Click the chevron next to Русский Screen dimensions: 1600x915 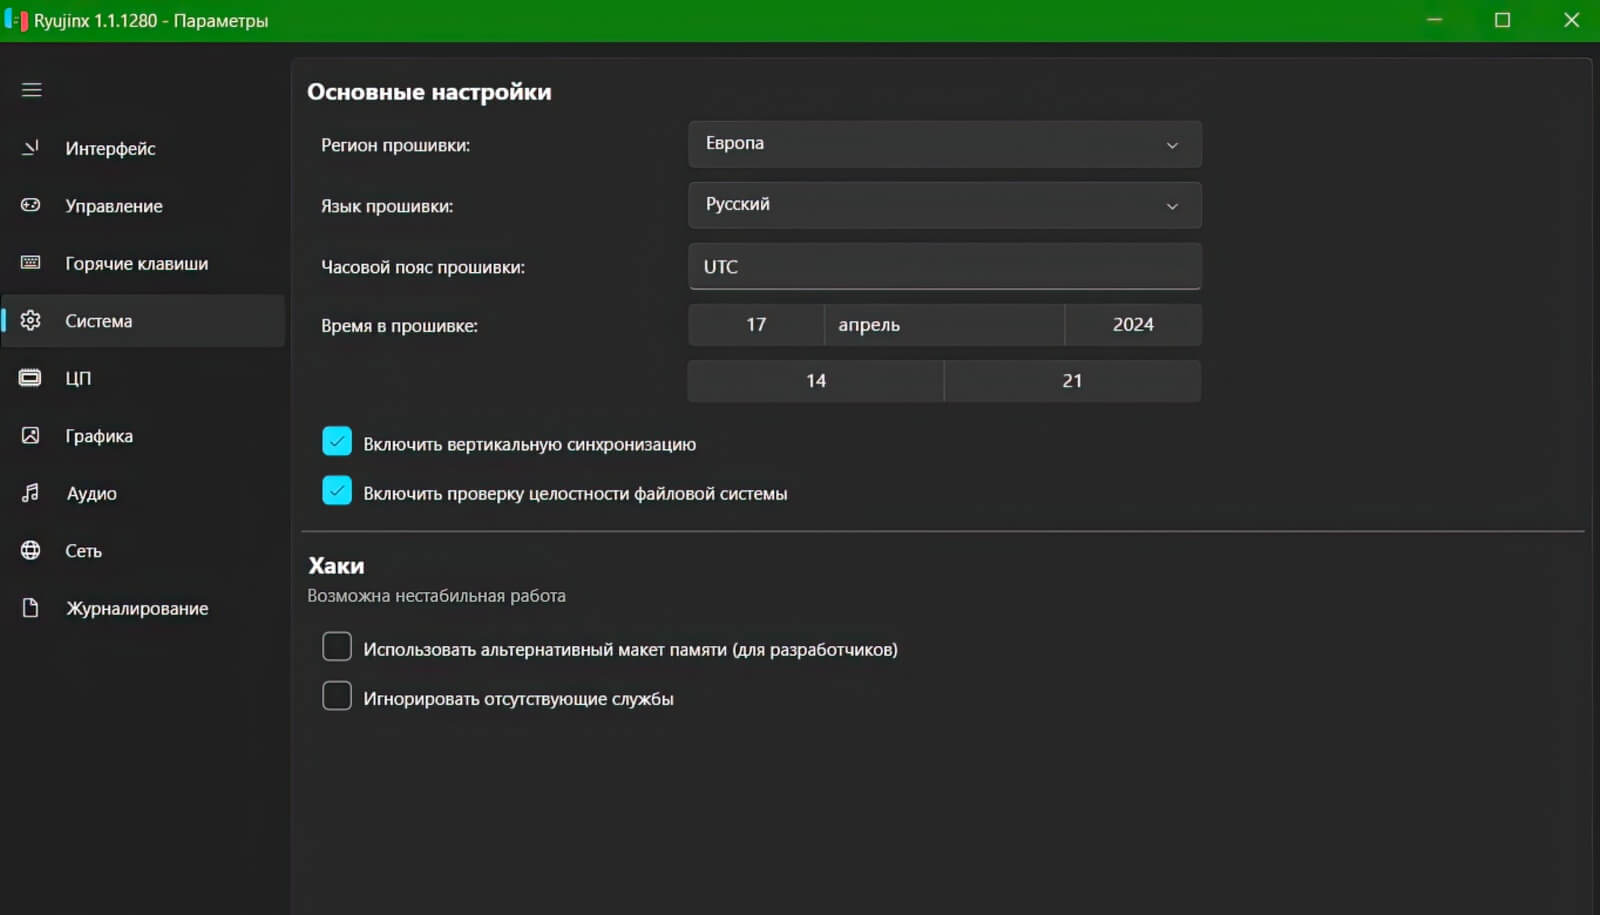pyautogui.click(x=1172, y=206)
